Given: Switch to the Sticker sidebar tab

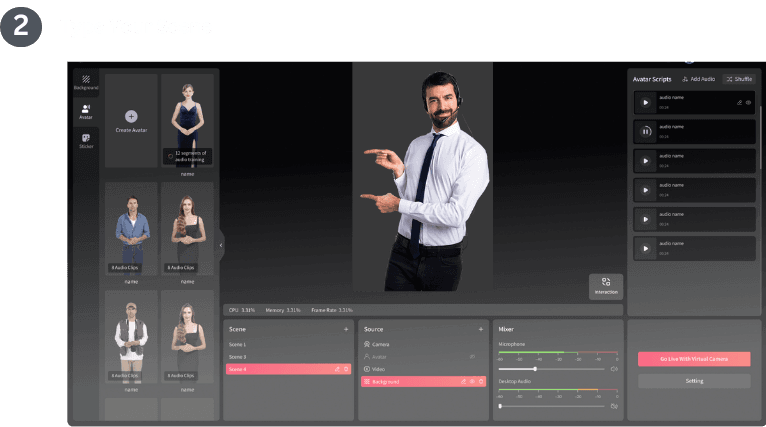Looking at the screenshot, I should pyautogui.click(x=86, y=142).
